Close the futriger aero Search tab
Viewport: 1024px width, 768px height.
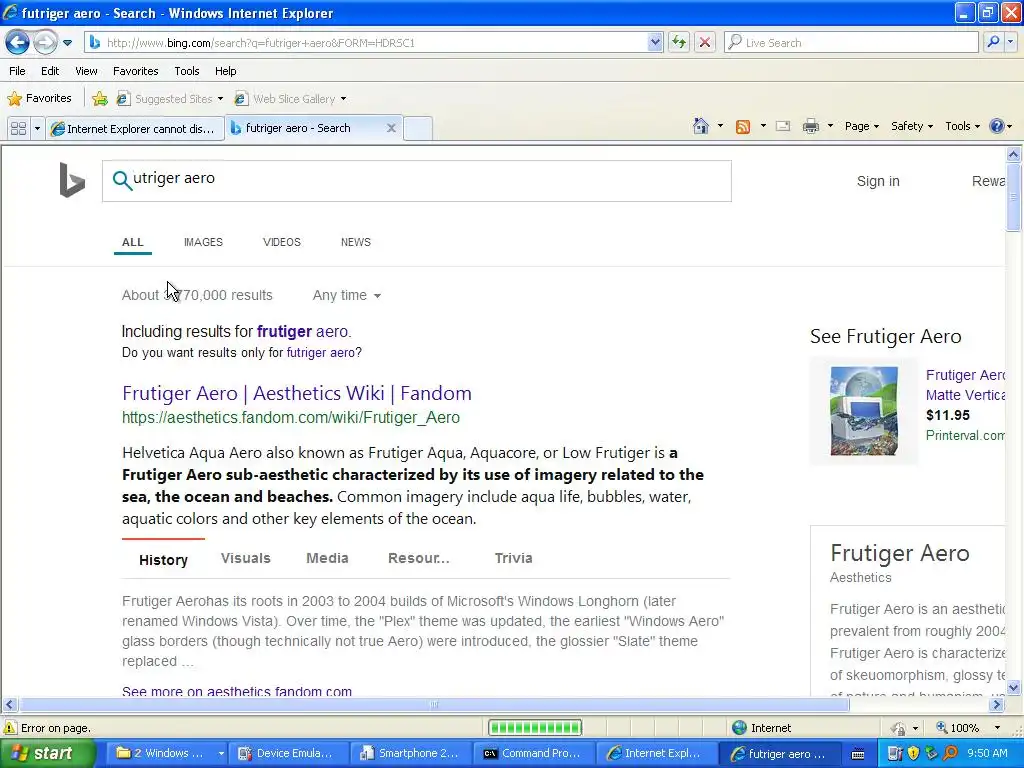(391, 128)
